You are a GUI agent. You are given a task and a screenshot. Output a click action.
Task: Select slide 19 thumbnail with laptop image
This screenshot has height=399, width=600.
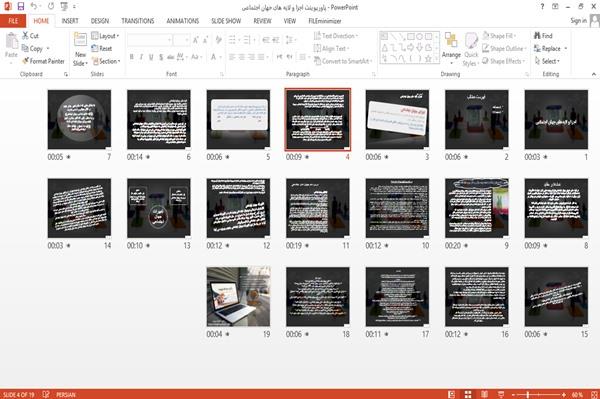(x=238, y=297)
